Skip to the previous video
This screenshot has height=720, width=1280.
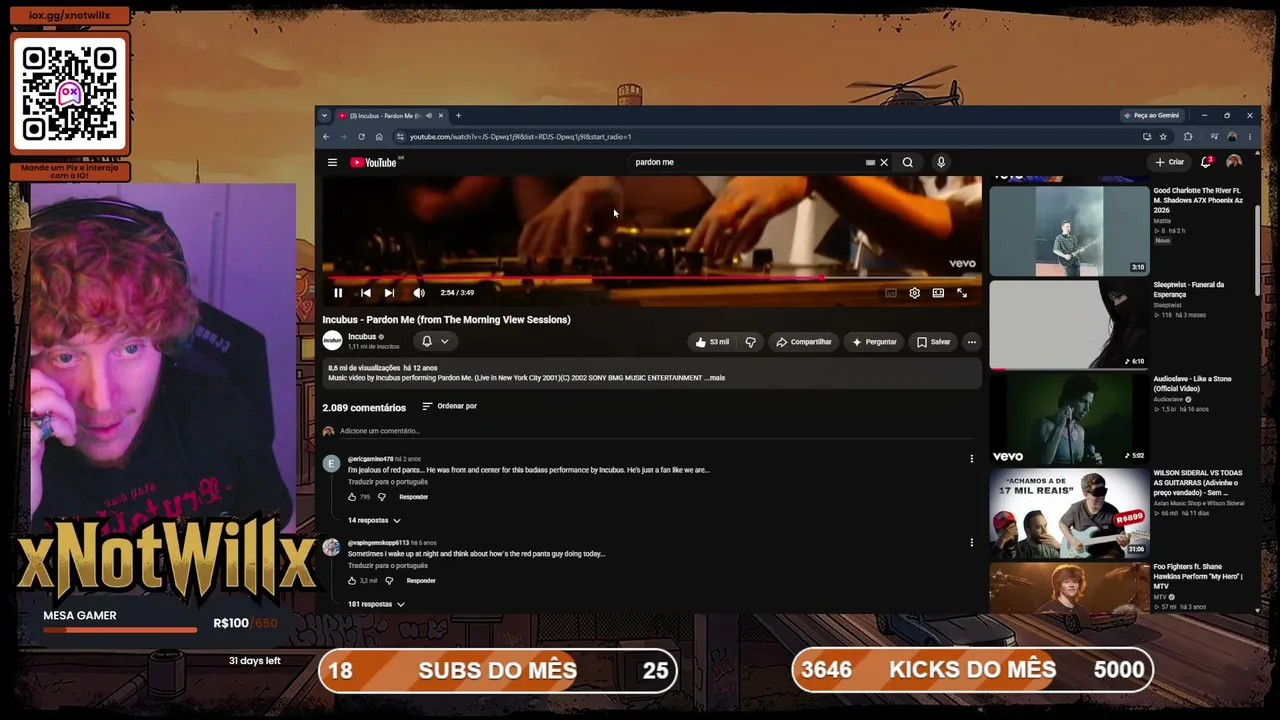[x=365, y=293]
